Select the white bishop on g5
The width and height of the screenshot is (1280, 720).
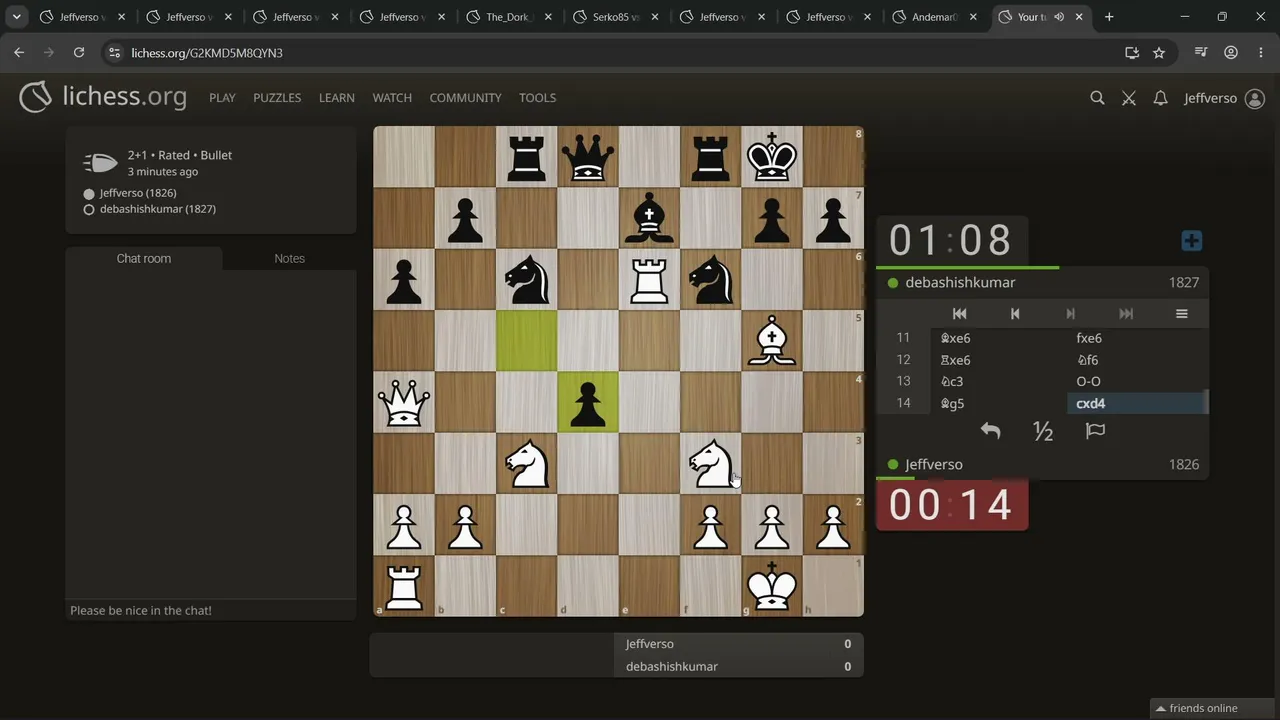click(772, 341)
